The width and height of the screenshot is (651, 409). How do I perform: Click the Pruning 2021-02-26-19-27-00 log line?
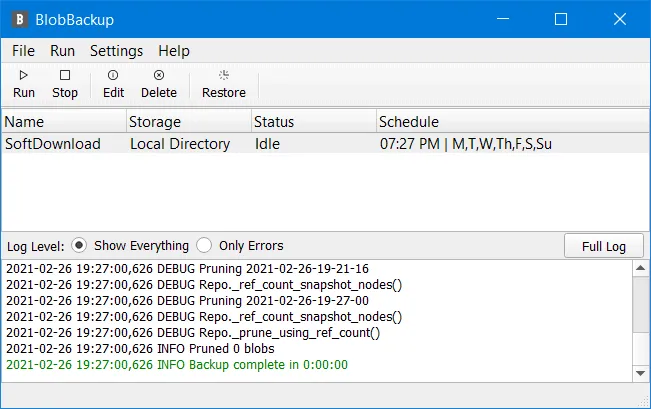pyautogui.click(x=187, y=301)
